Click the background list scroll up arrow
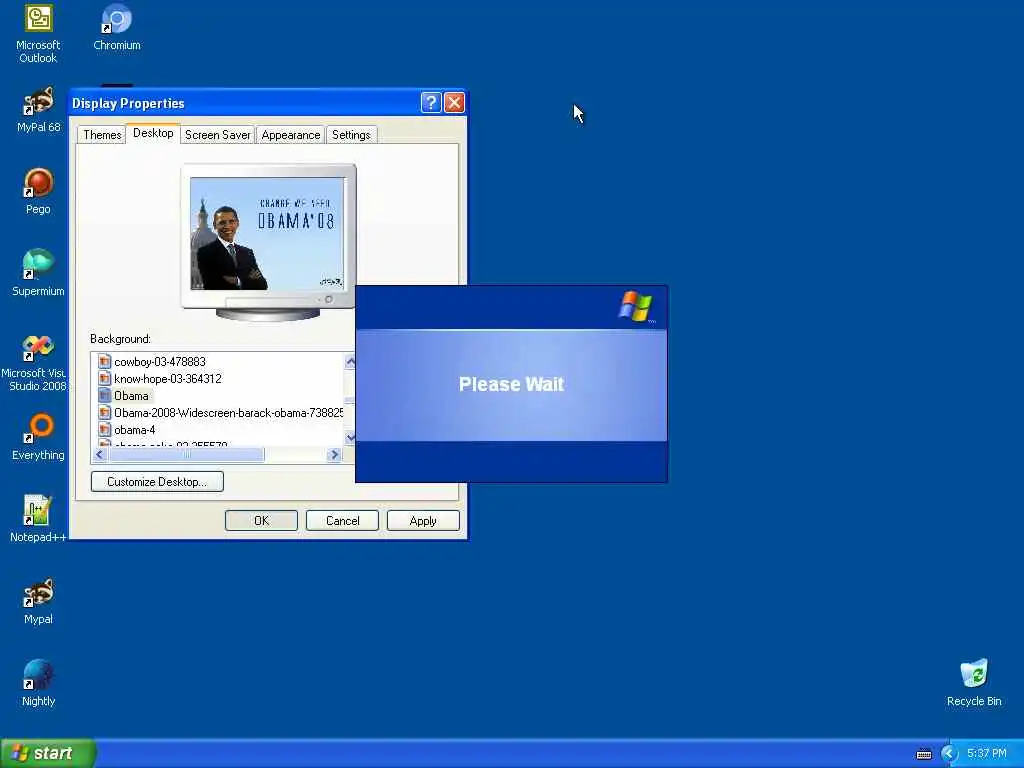1024x768 pixels. [350, 361]
